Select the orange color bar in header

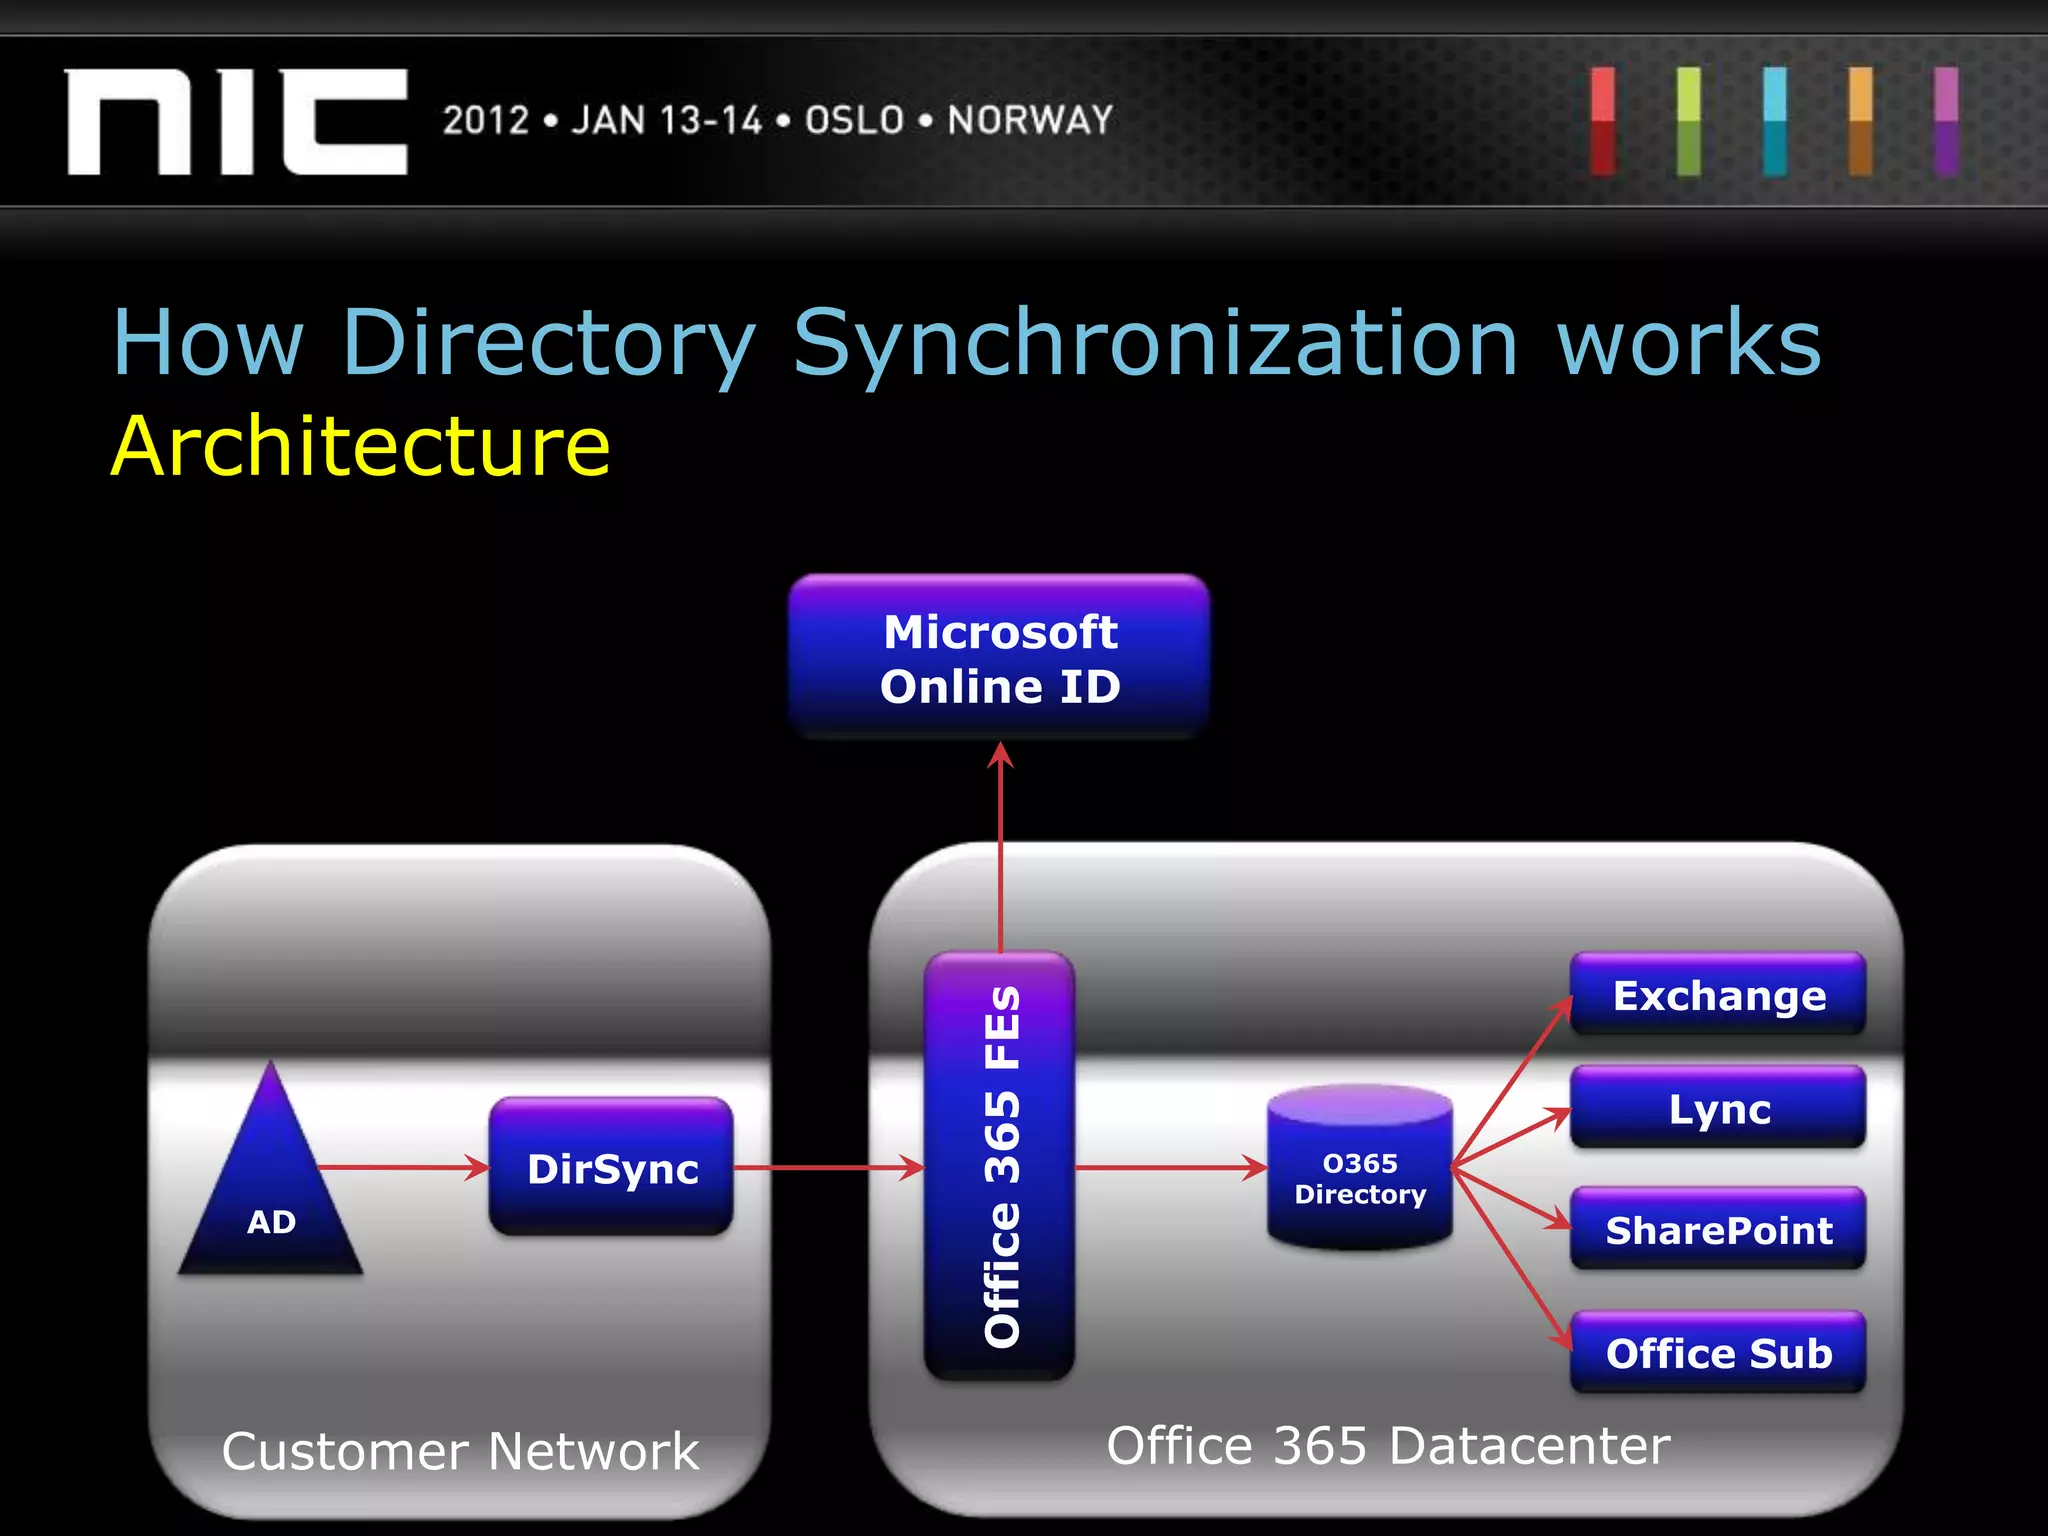point(1861,121)
